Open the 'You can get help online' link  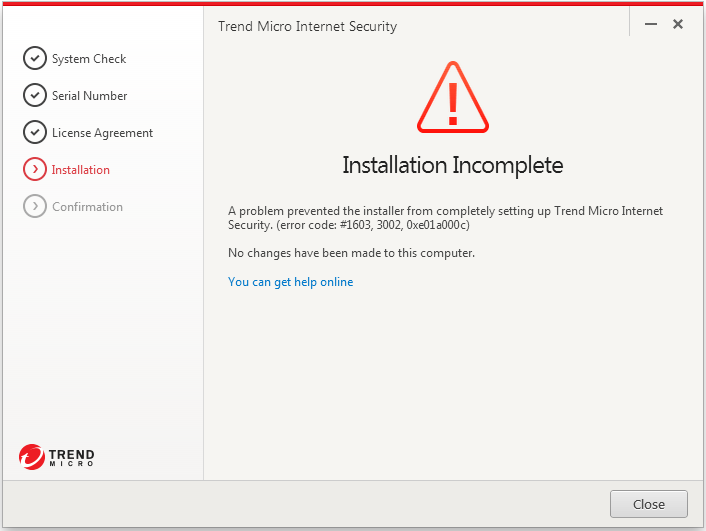pos(290,282)
